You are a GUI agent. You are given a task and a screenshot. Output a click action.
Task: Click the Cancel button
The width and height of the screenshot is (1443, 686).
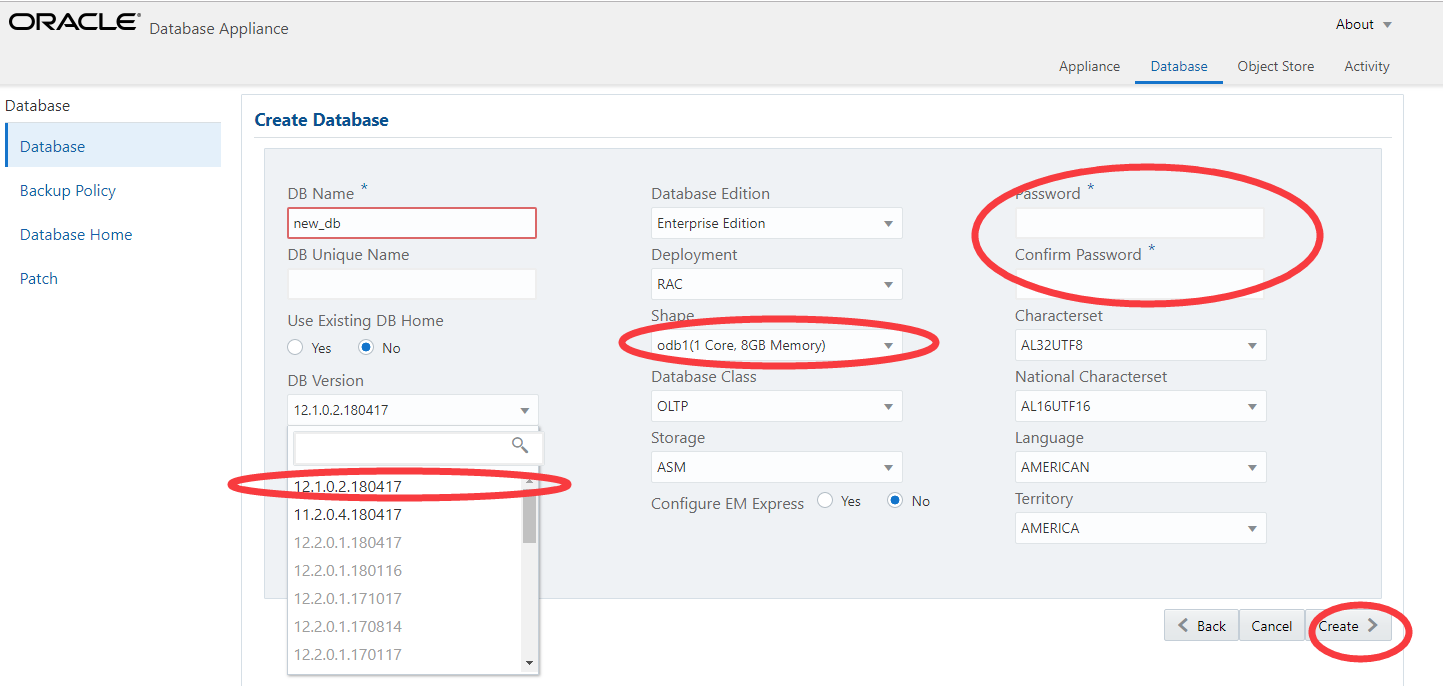coord(1272,626)
